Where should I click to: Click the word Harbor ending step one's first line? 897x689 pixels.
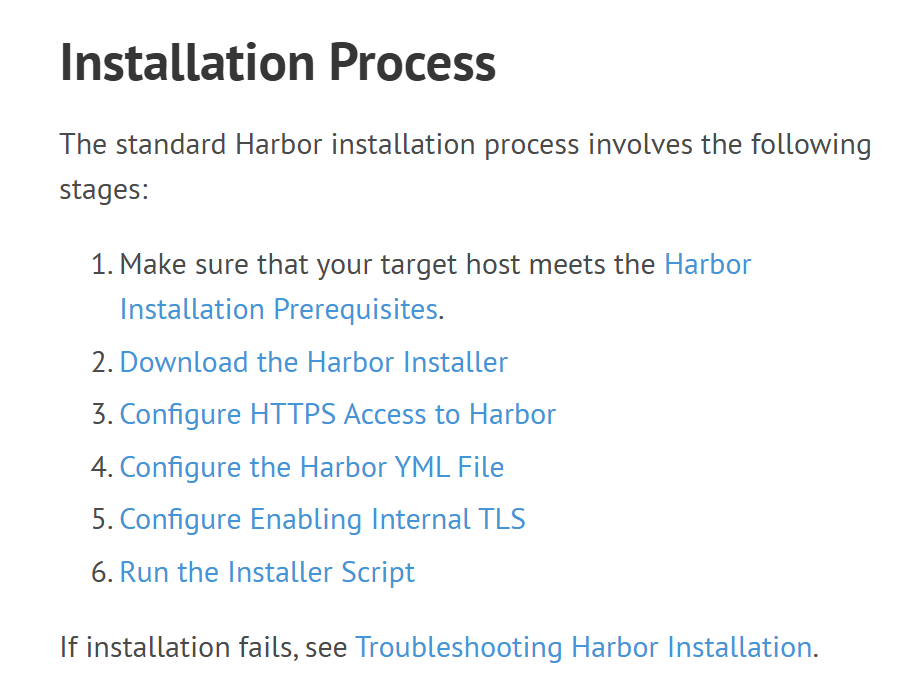pos(708,264)
